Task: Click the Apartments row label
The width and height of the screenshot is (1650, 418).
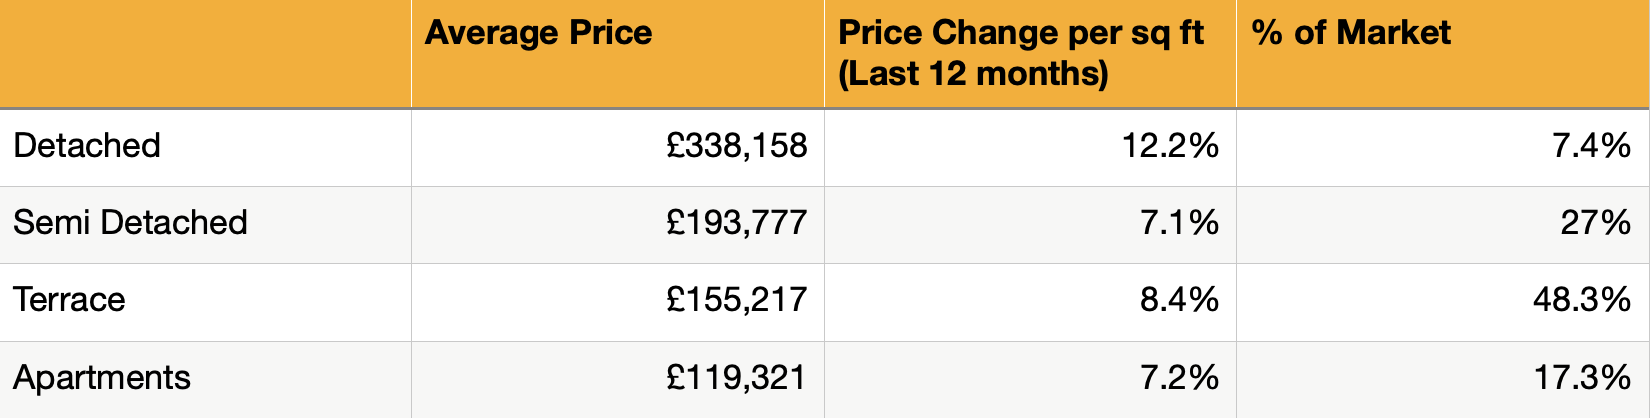Action: point(101,378)
